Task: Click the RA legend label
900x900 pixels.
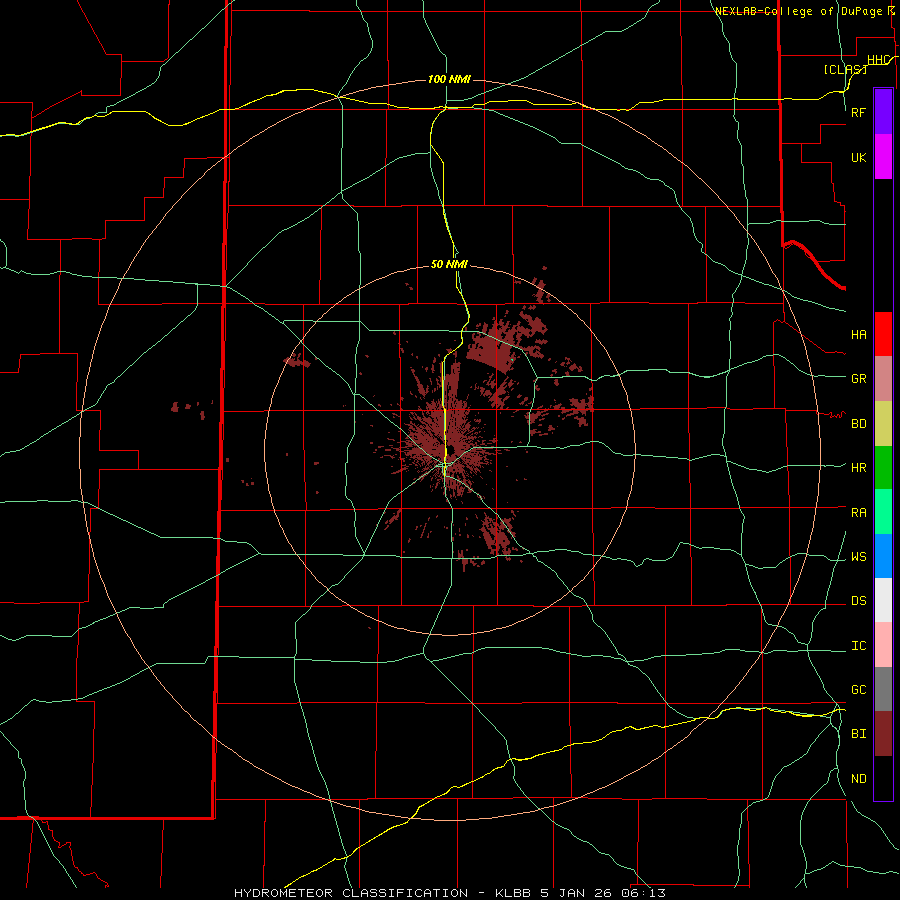Action: 858,513
